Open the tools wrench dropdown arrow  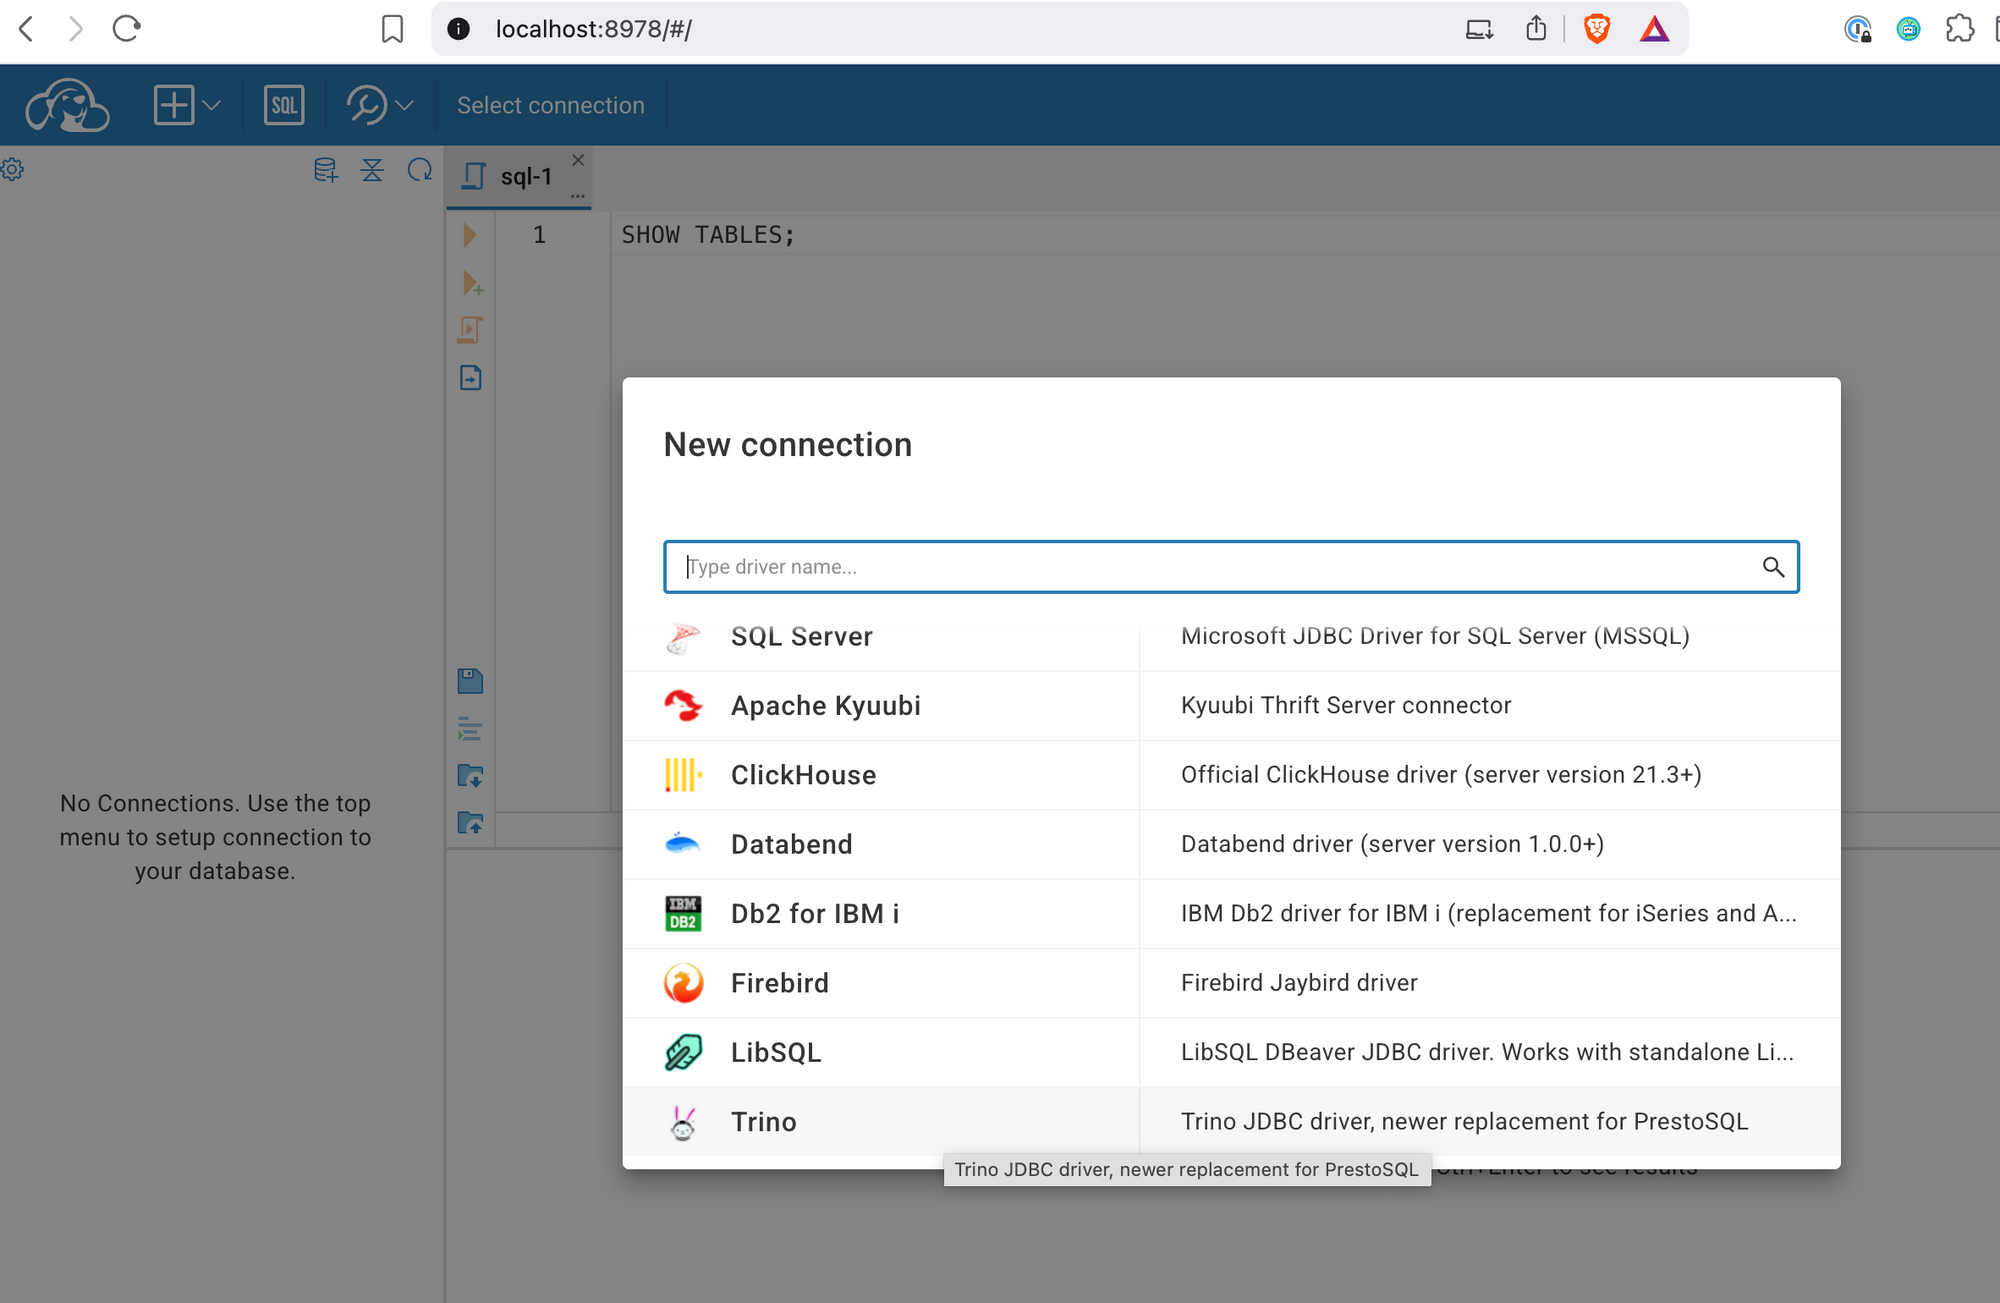[404, 105]
